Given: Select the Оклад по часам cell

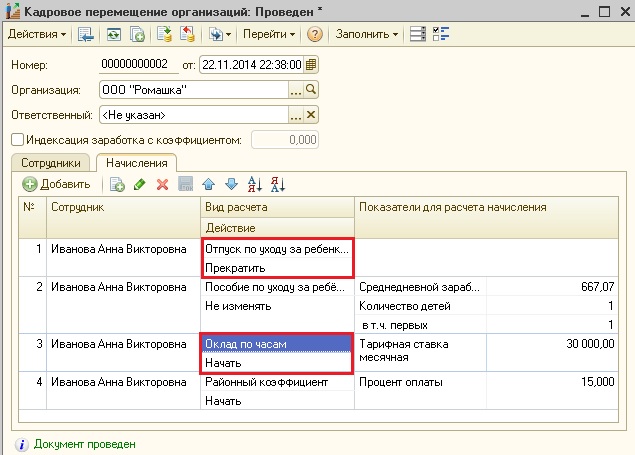Looking at the screenshot, I should (277, 344).
